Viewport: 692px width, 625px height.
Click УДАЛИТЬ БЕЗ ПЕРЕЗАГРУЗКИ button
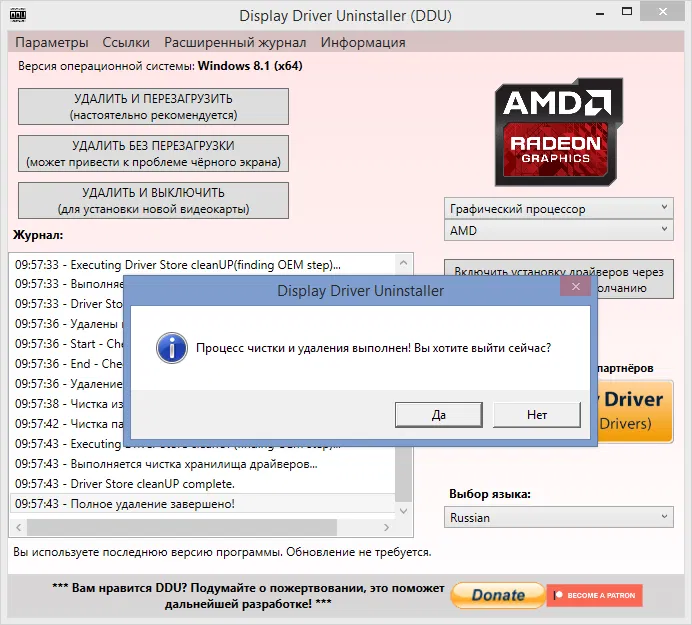153,154
